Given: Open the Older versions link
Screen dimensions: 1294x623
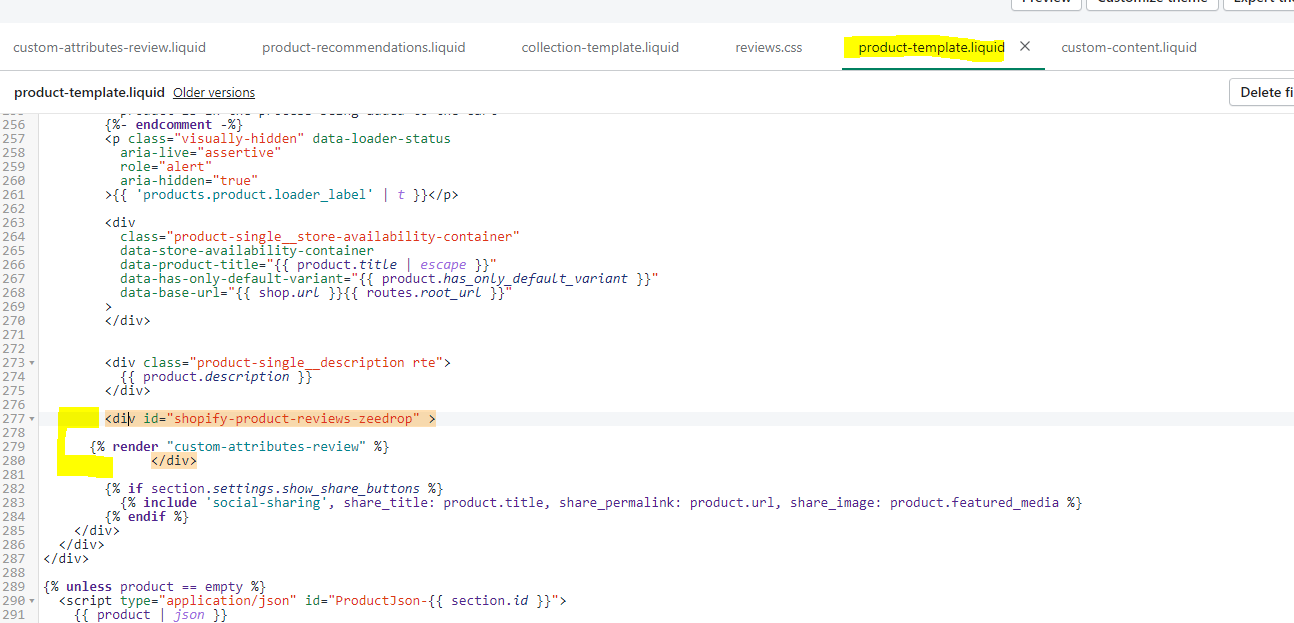Looking at the screenshot, I should [214, 92].
